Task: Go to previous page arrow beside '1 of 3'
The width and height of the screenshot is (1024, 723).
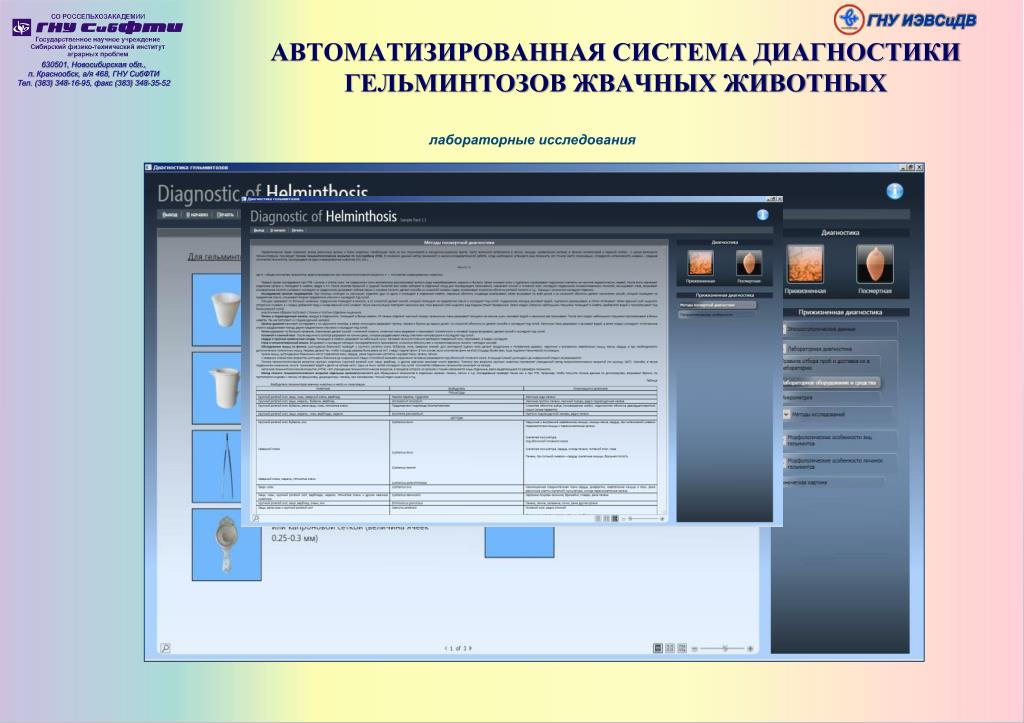Action: (447, 649)
